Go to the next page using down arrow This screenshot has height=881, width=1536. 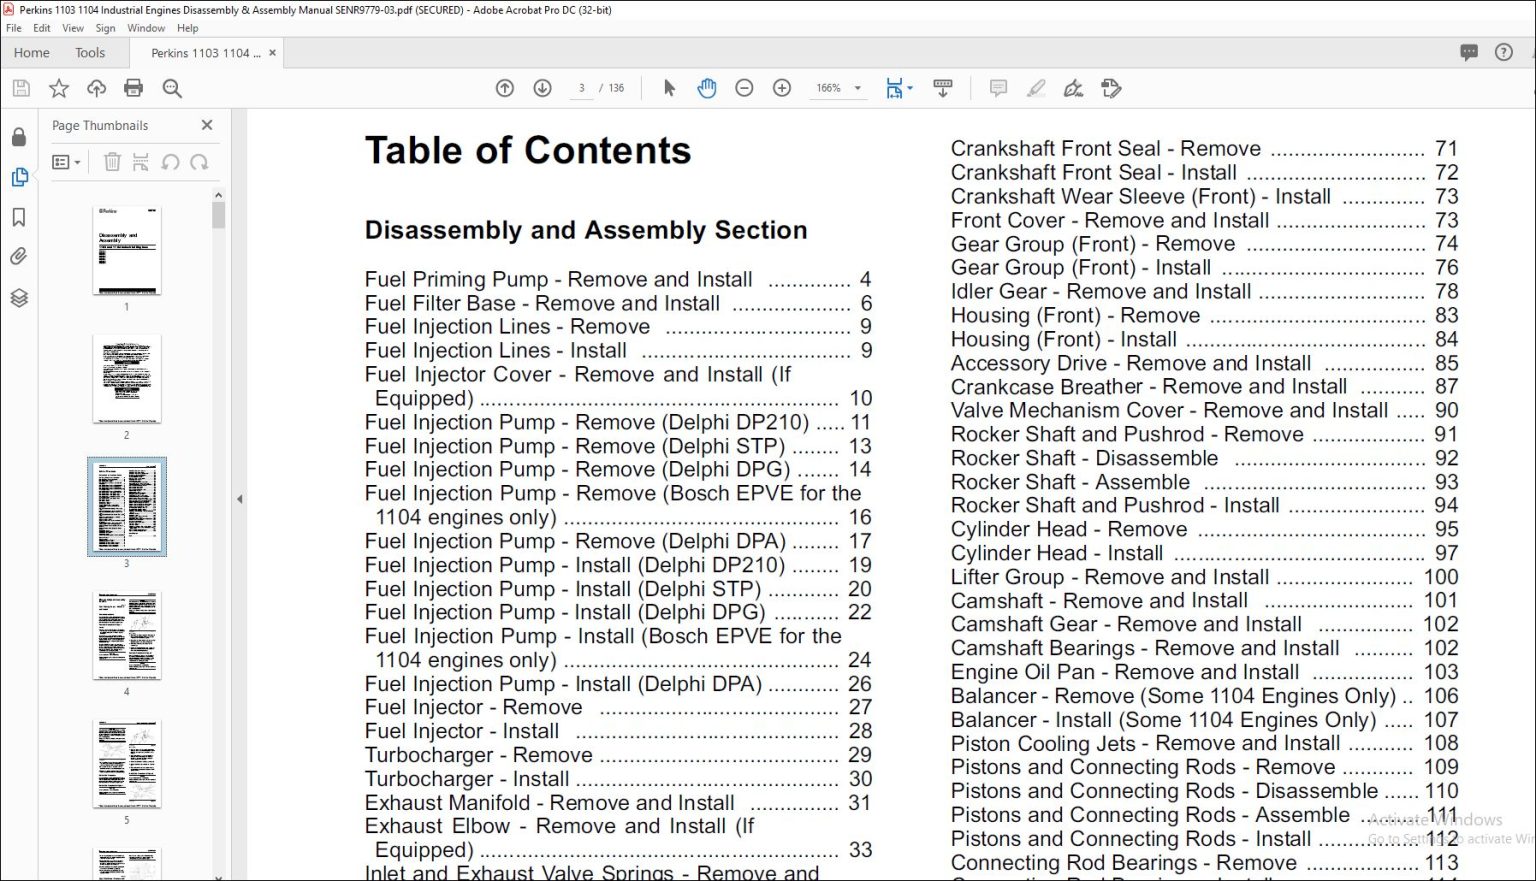click(542, 88)
